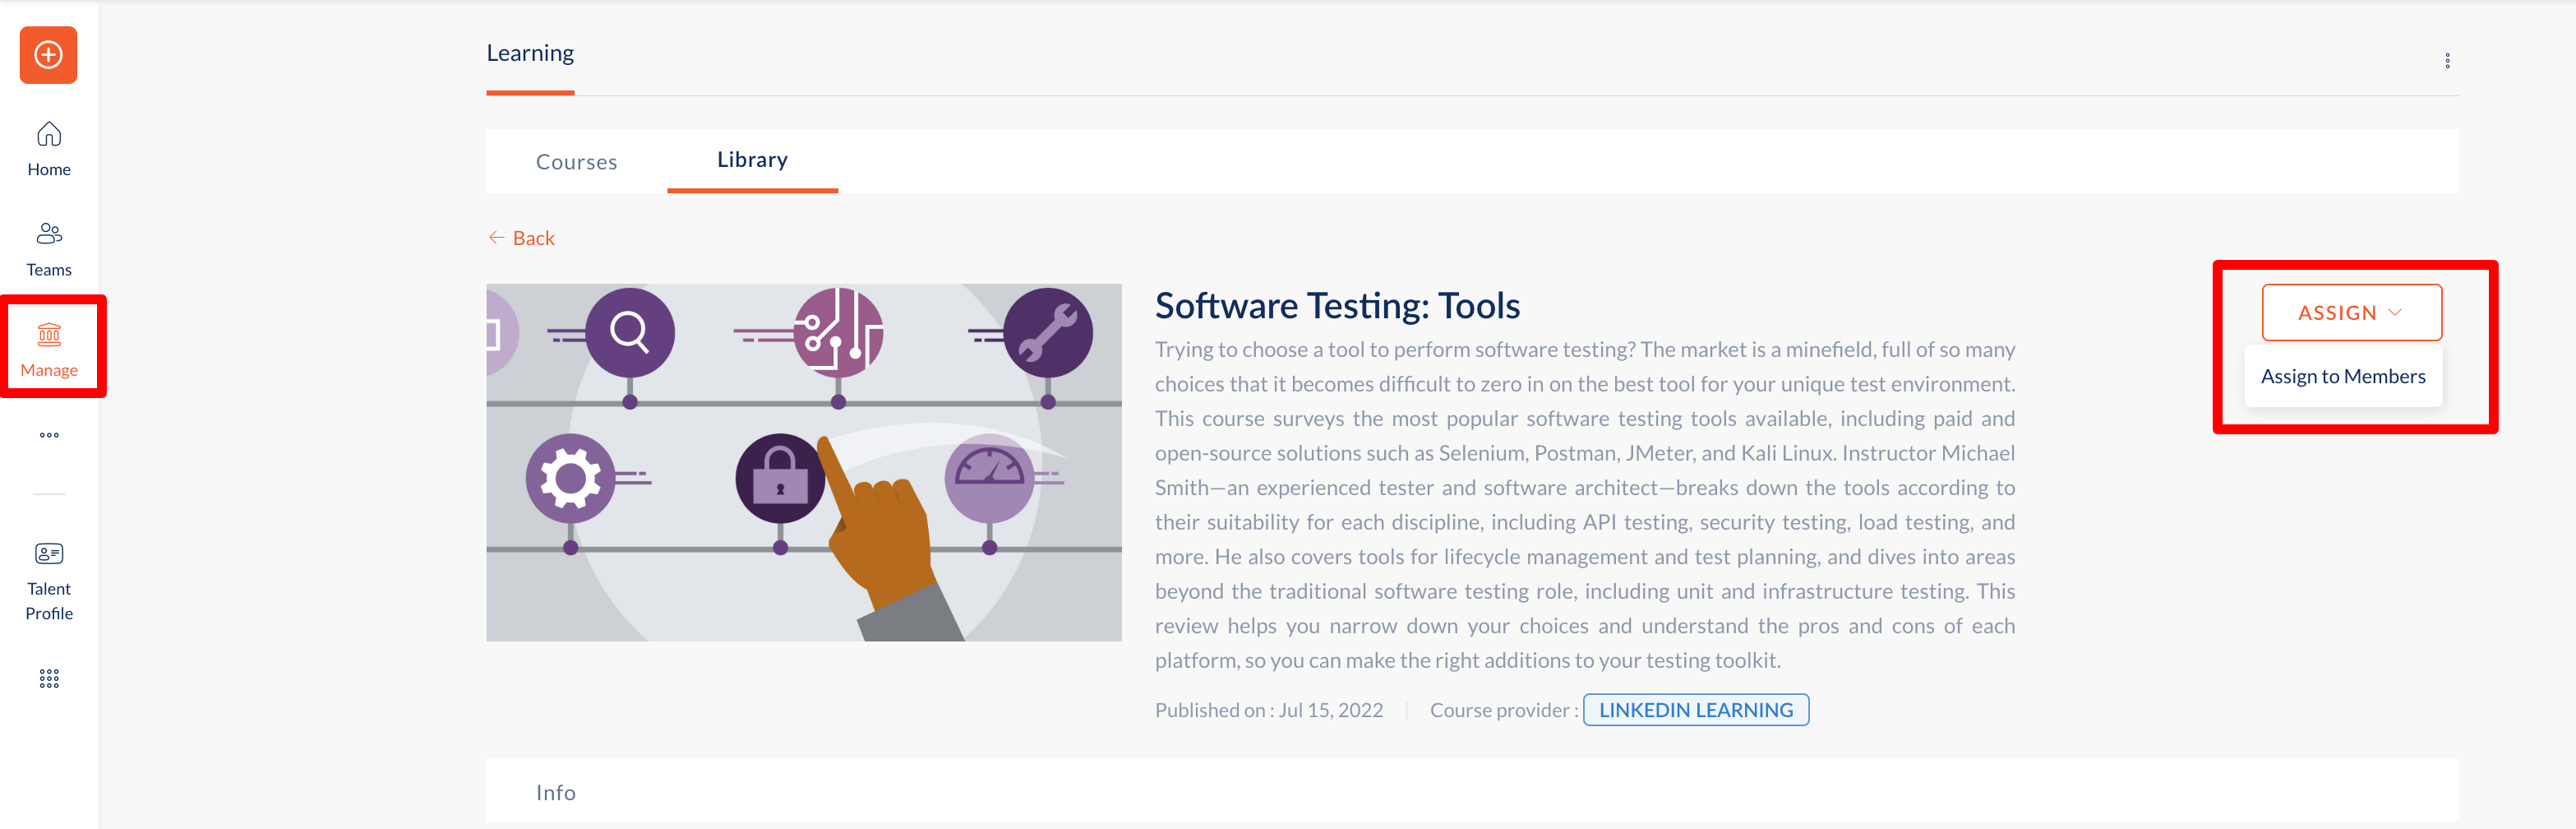Click the Software Testing: Tools title
The image size is (2576, 829).
(x=1337, y=306)
